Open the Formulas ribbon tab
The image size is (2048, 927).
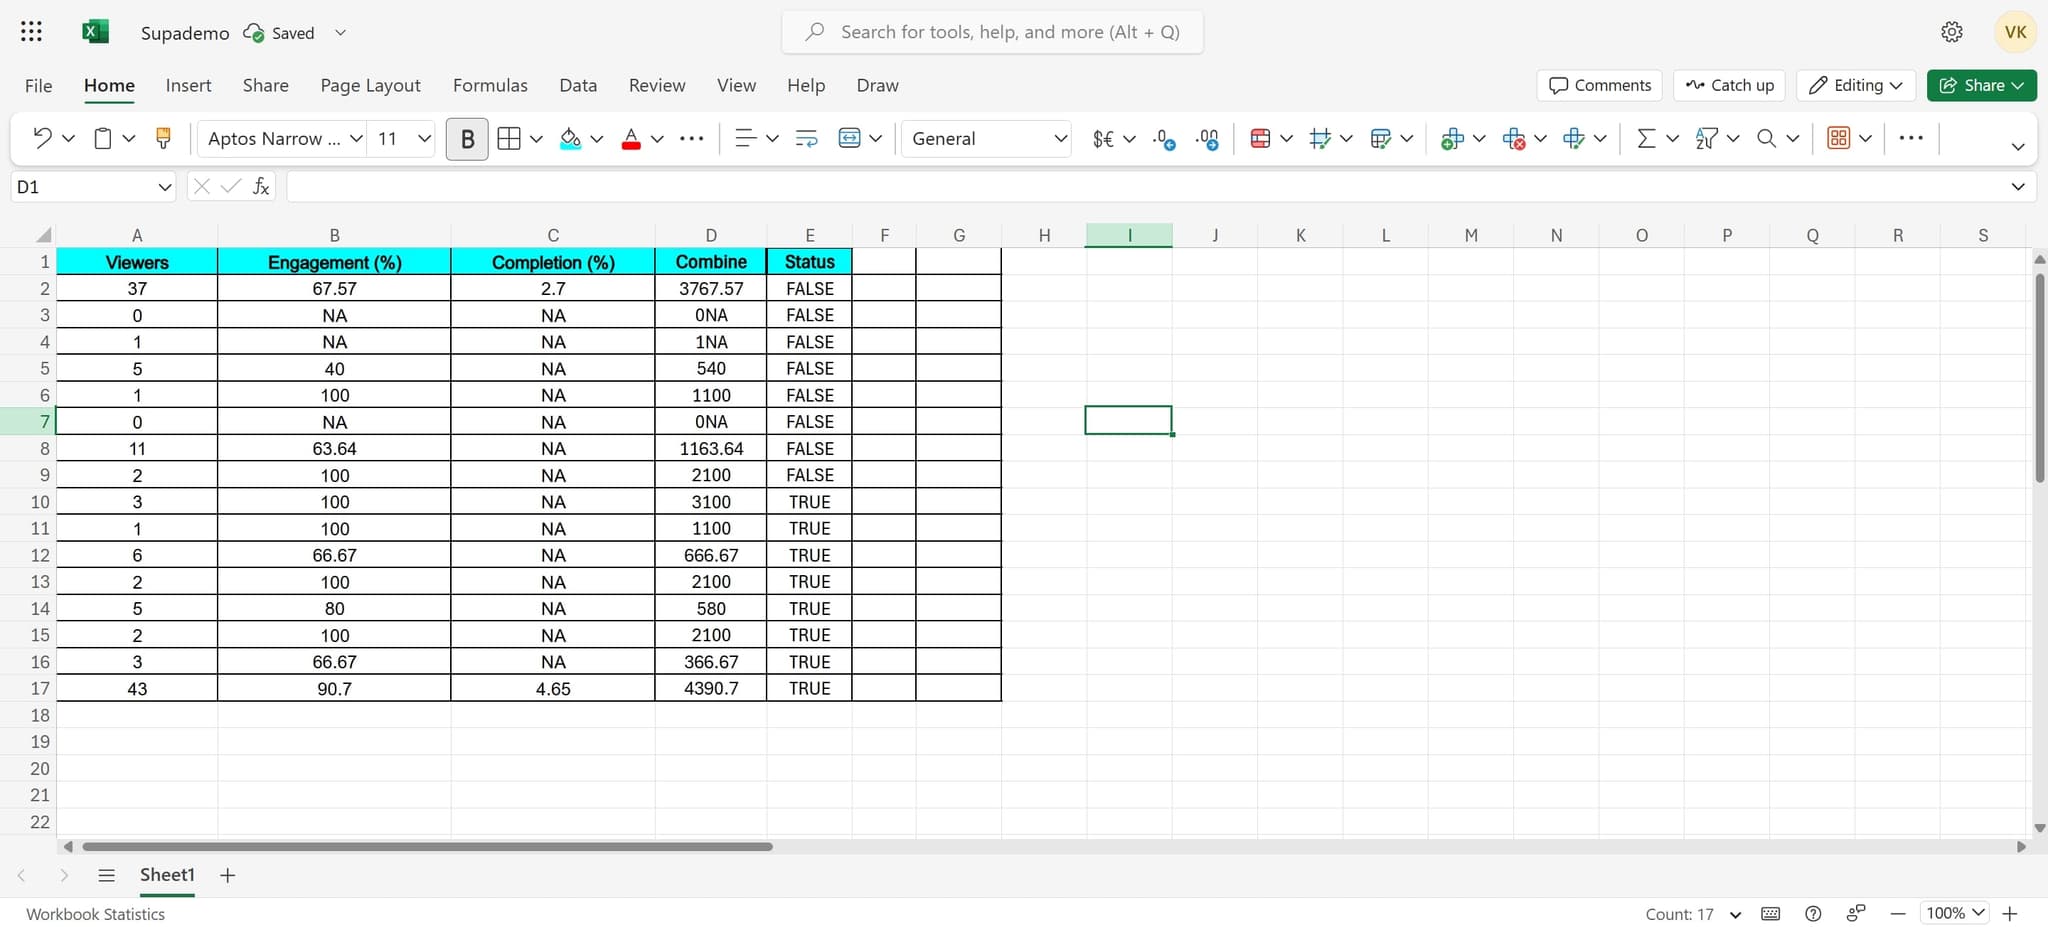490,85
